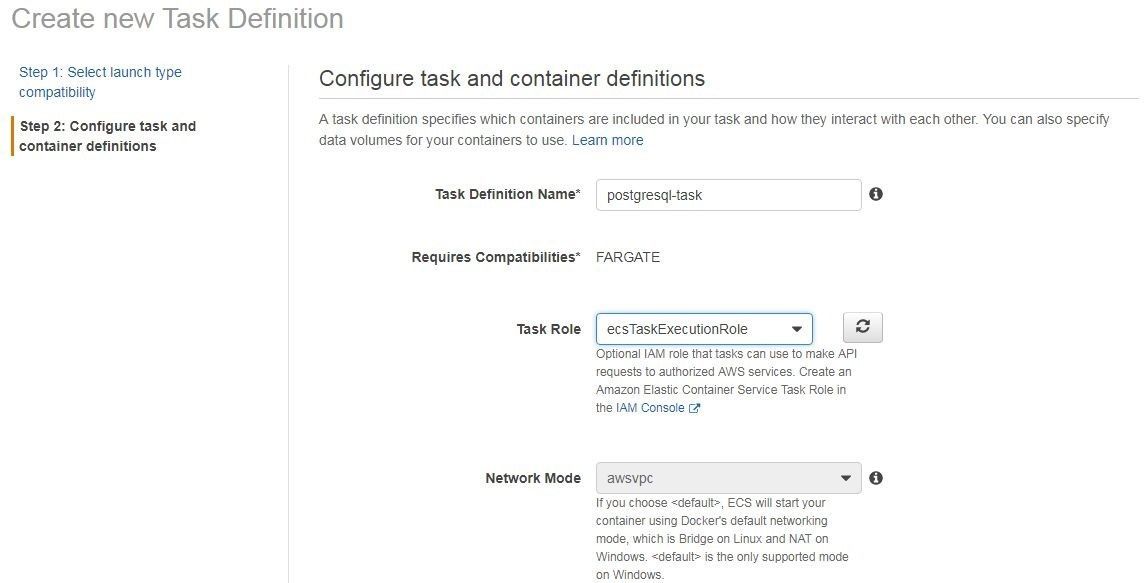Open the Learn more link
Viewport: 1148px width, 583px height.
(608, 140)
